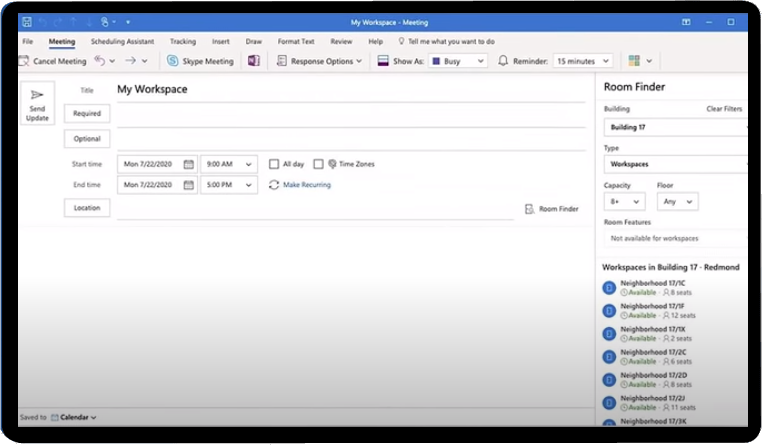This screenshot has height=445, width=762.
Task: Click Send Update button
Action: tap(37, 103)
